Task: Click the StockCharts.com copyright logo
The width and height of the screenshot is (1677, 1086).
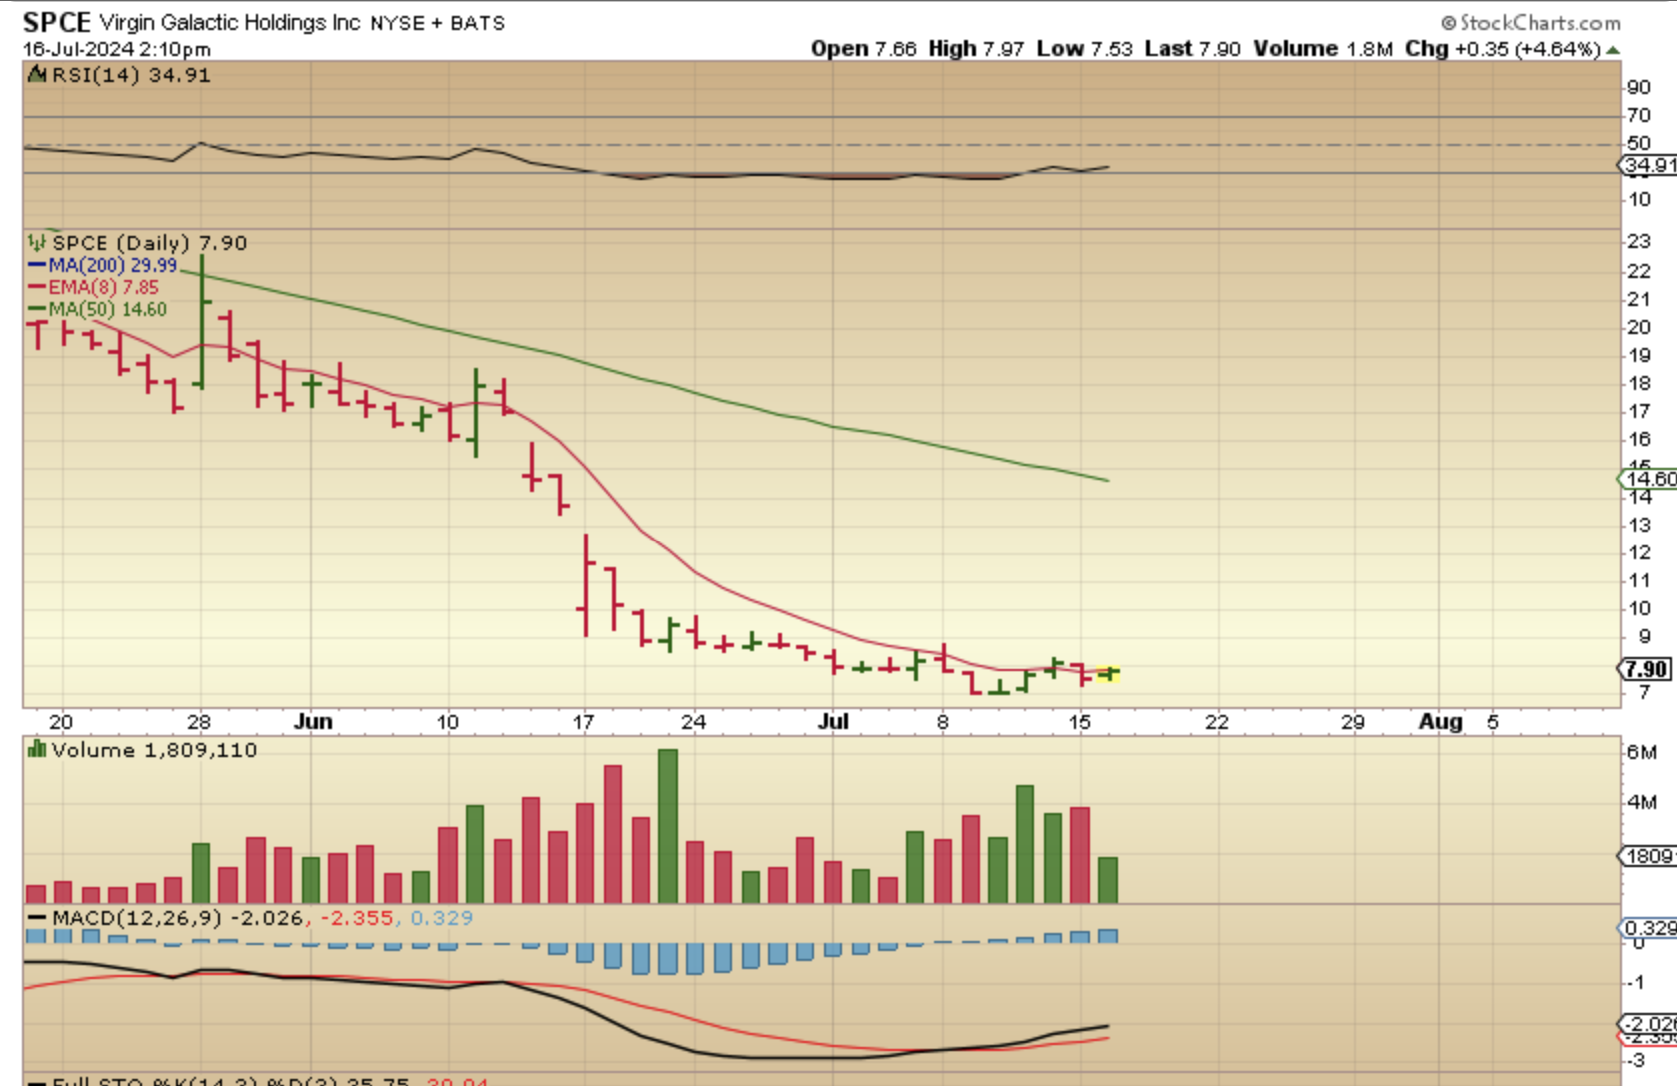Action: (x=1531, y=22)
